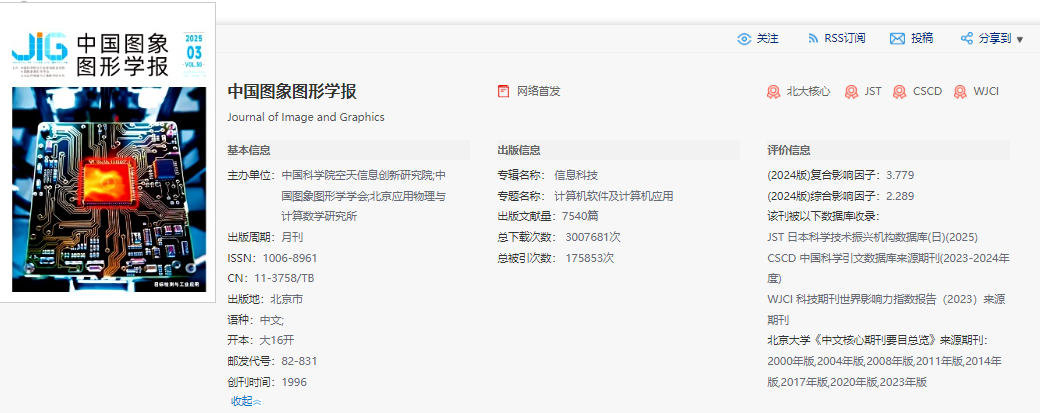This screenshot has height=413, width=1040.
Task: Click 总下载次数 value 3007681次
Action: click(x=593, y=237)
